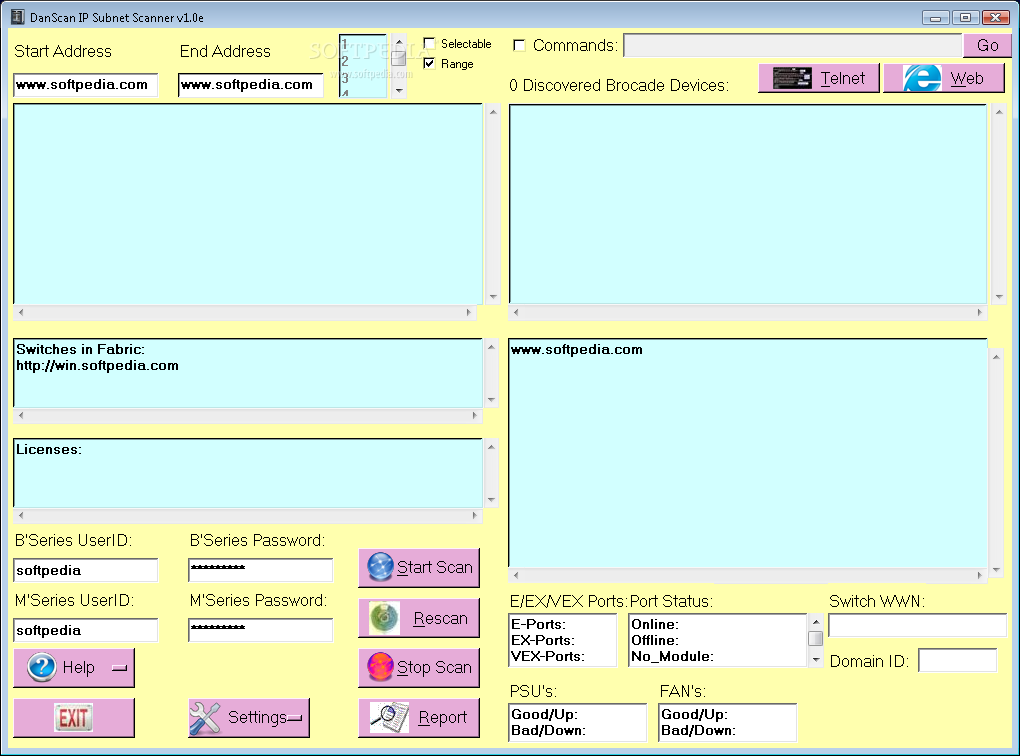Image resolution: width=1020 pixels, height=756 pixels.
Task: Tick the Commands checkbox
Action: pyautogui.click(x=519, y=45)
